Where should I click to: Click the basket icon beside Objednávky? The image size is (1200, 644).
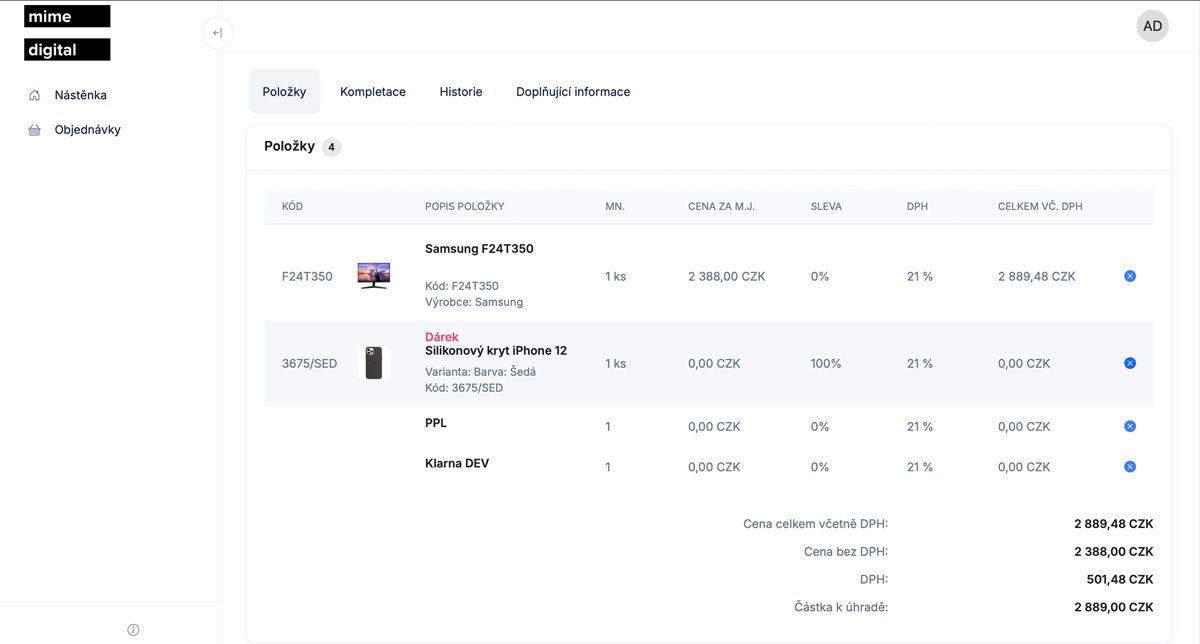[x=35, y=130]
